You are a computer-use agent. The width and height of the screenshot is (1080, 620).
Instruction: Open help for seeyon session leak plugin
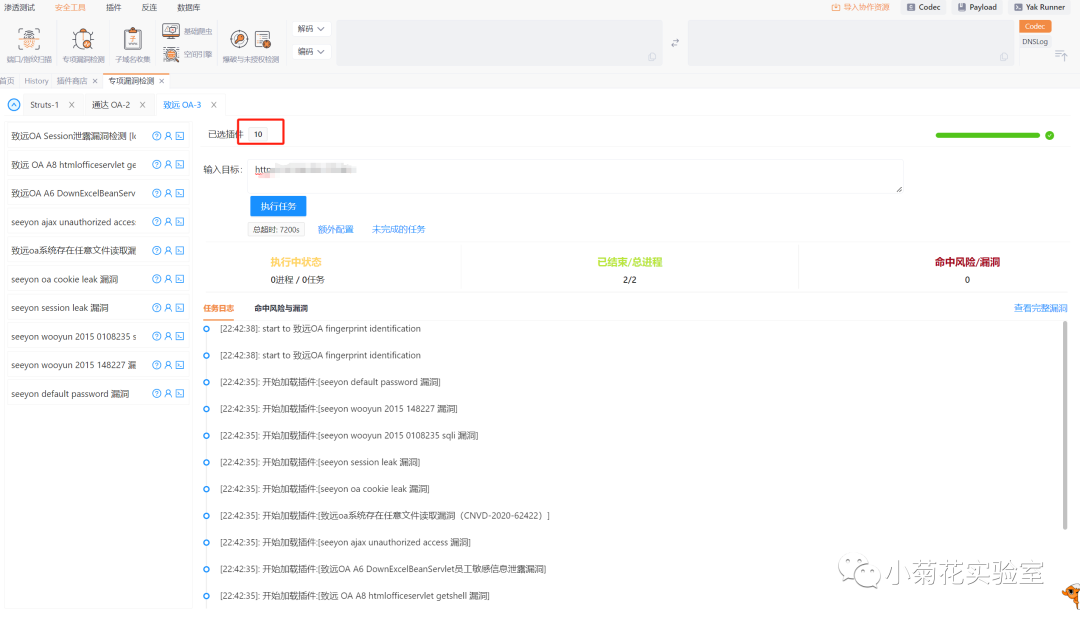click(x=156, y=308)
